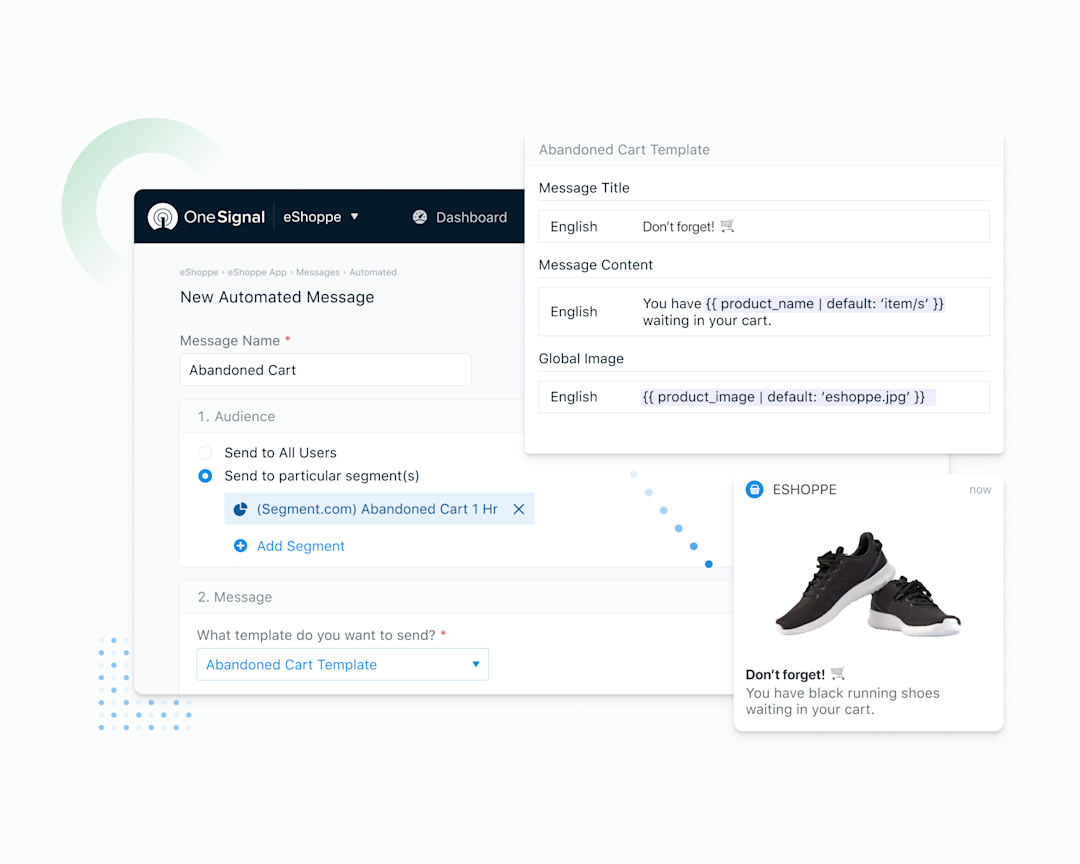Image resolution: width=1080 pixels, height=864 pixels.
Task: Click the cart emoji in Message Title
Action: (727, 226)
